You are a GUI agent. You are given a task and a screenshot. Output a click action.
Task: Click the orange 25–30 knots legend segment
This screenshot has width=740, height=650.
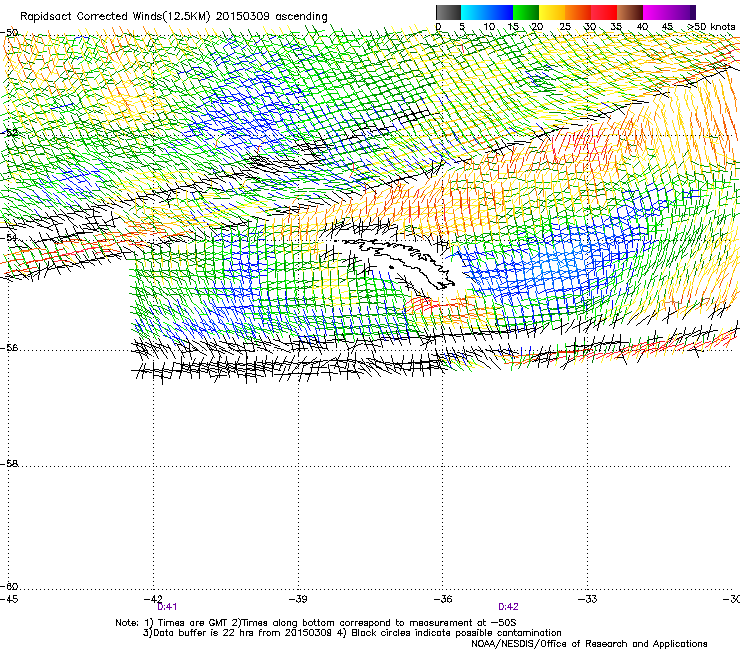click(x=578, y=12)
